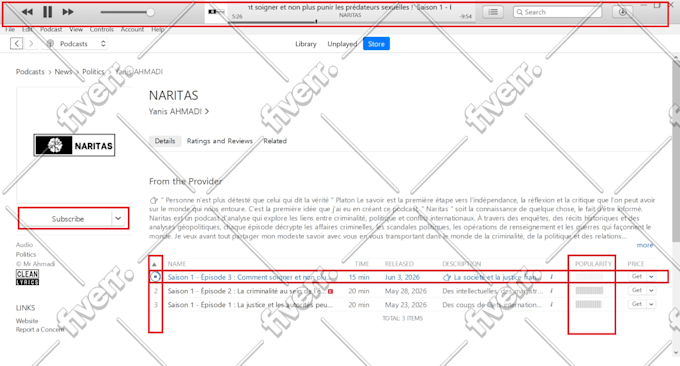Adjust the volume slider knob
This screenshot has height=366, width=680.
click(150, 12)
